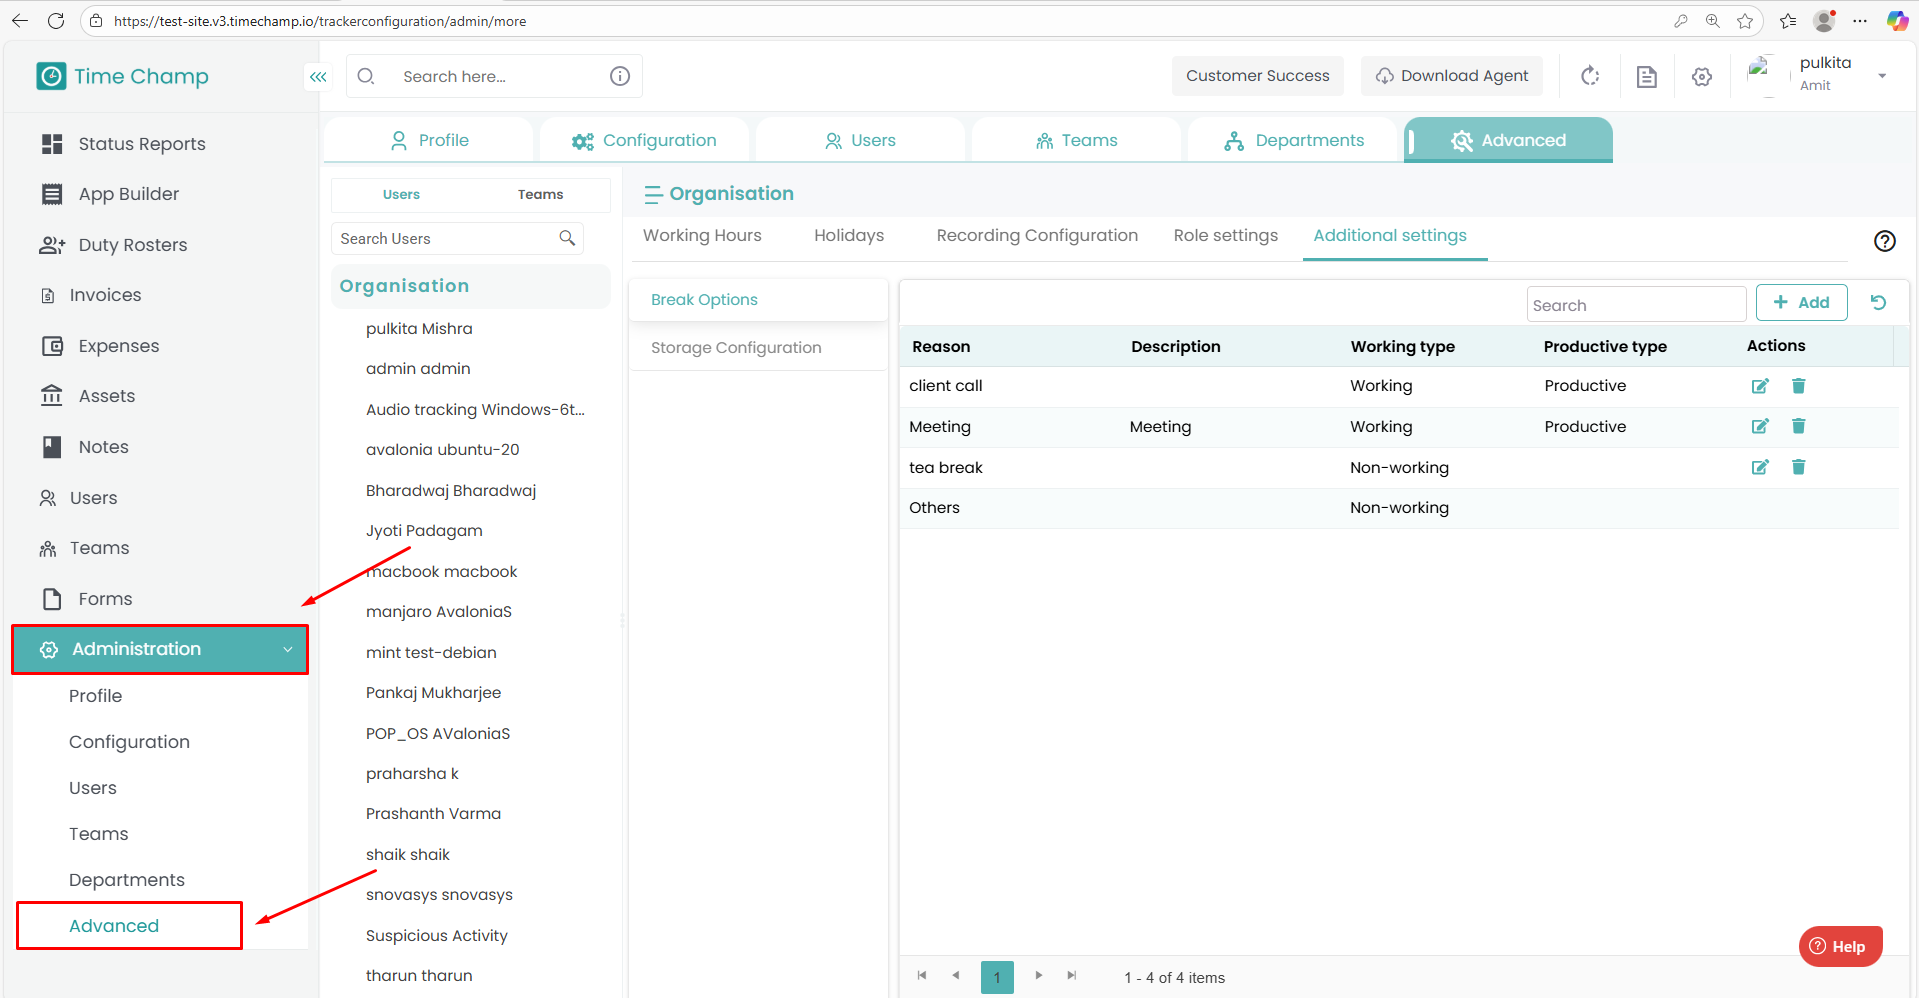Viewport: 1919px width, 998px height.
Task: Collapse the left sidebar with double chevron
Action: click(x=318, y=77)
